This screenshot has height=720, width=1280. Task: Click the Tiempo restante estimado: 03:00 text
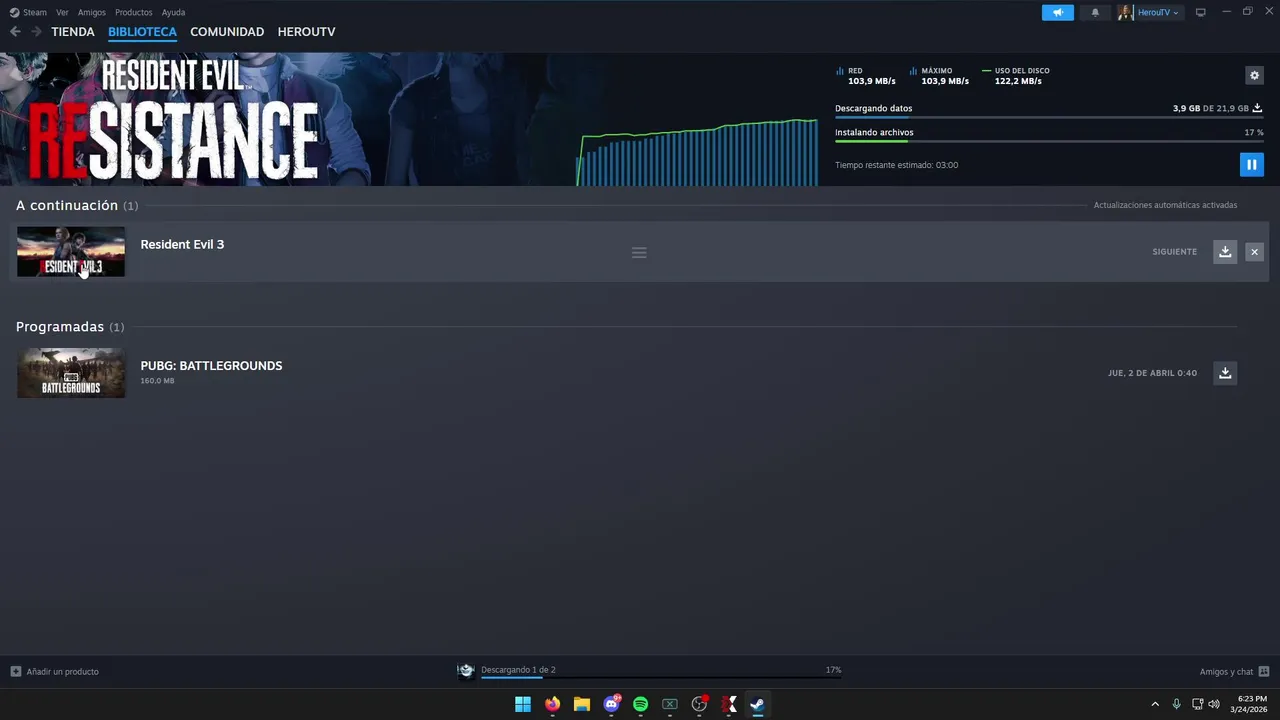(896, 165)
